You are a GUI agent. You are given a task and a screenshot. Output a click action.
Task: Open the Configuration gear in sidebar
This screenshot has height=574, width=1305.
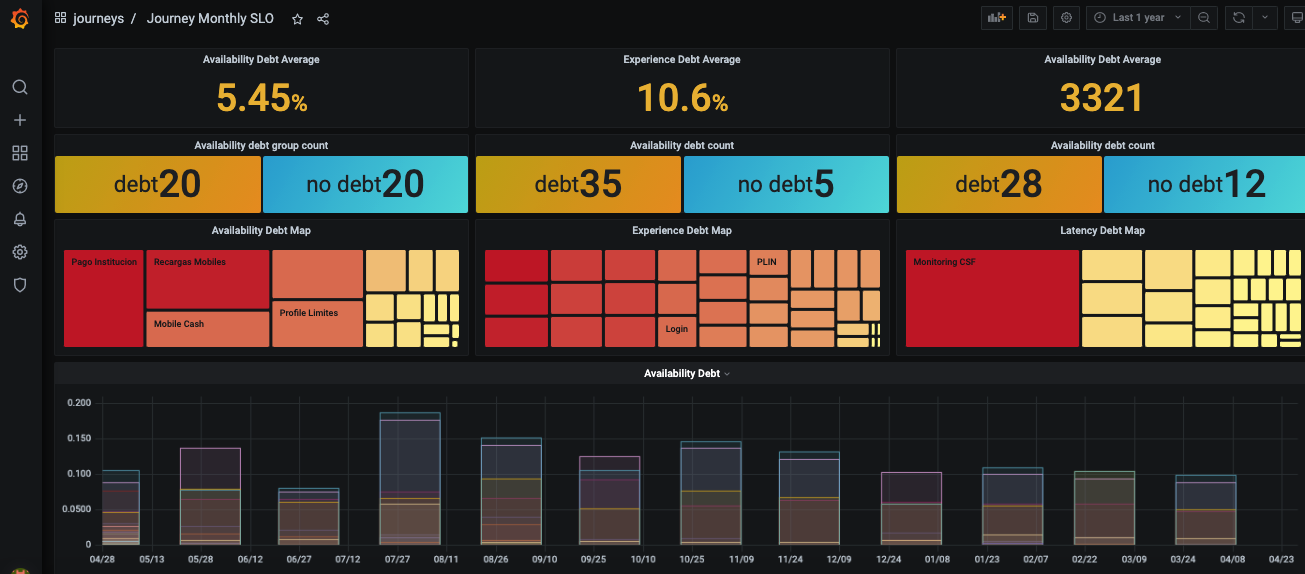click(19, 252)
